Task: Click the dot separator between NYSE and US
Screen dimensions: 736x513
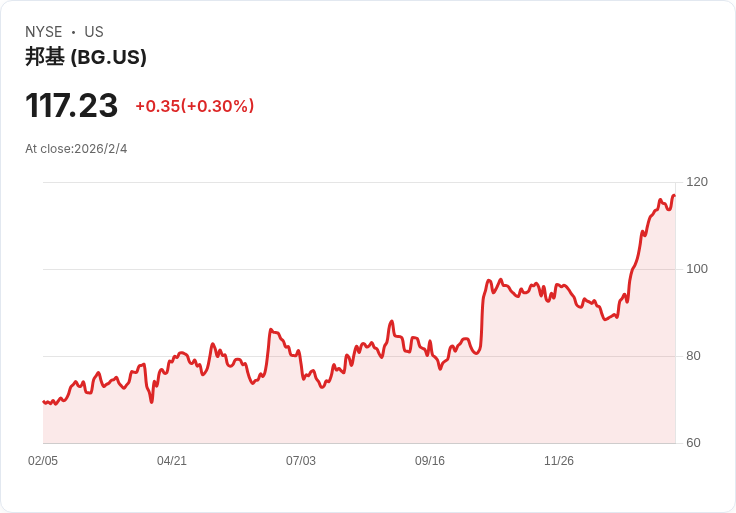Action: (x=73, y=32)
